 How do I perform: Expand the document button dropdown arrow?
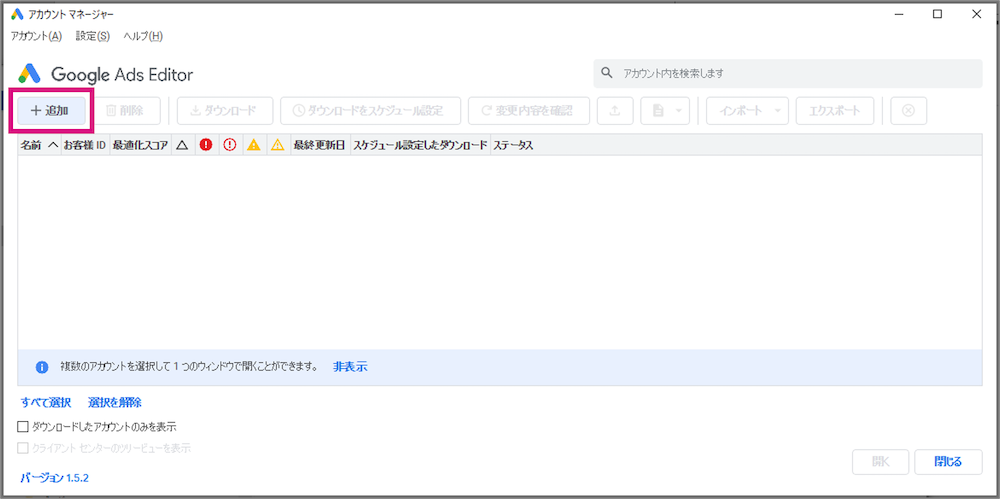pyautogui.click(x=680, y=110)
